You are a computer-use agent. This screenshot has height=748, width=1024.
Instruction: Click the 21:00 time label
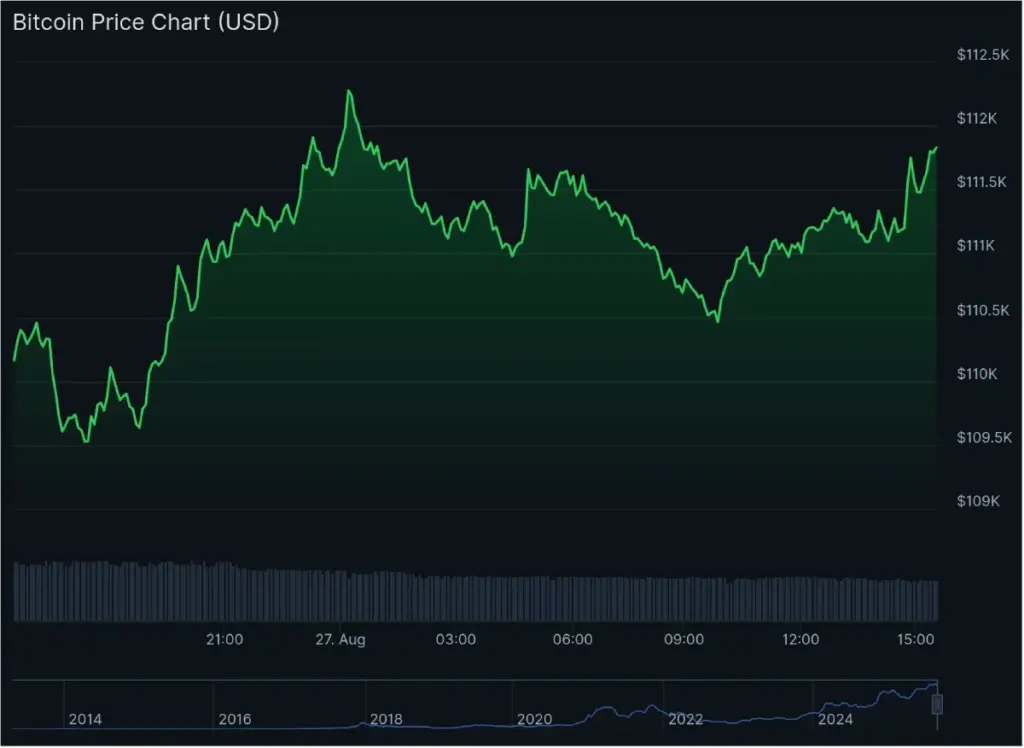225,640
